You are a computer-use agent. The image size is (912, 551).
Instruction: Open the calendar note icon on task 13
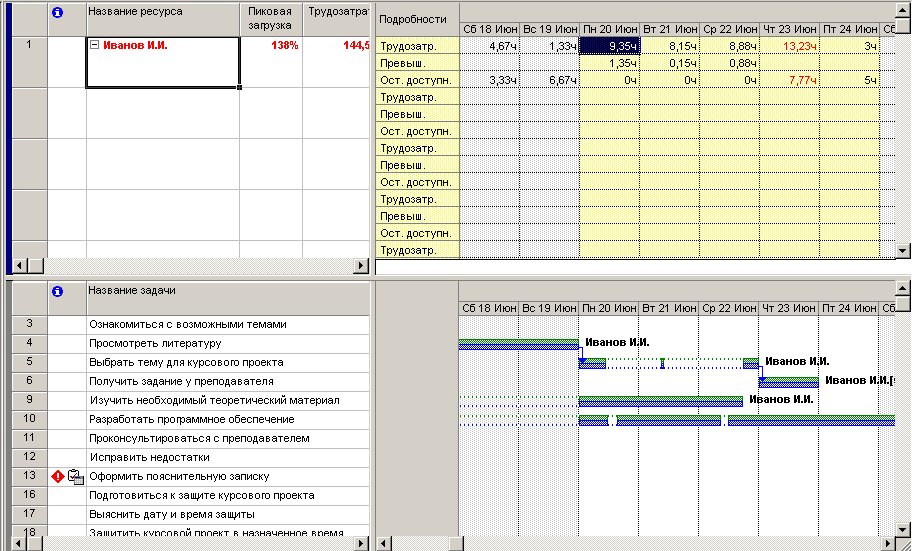(x=76, y=477)
